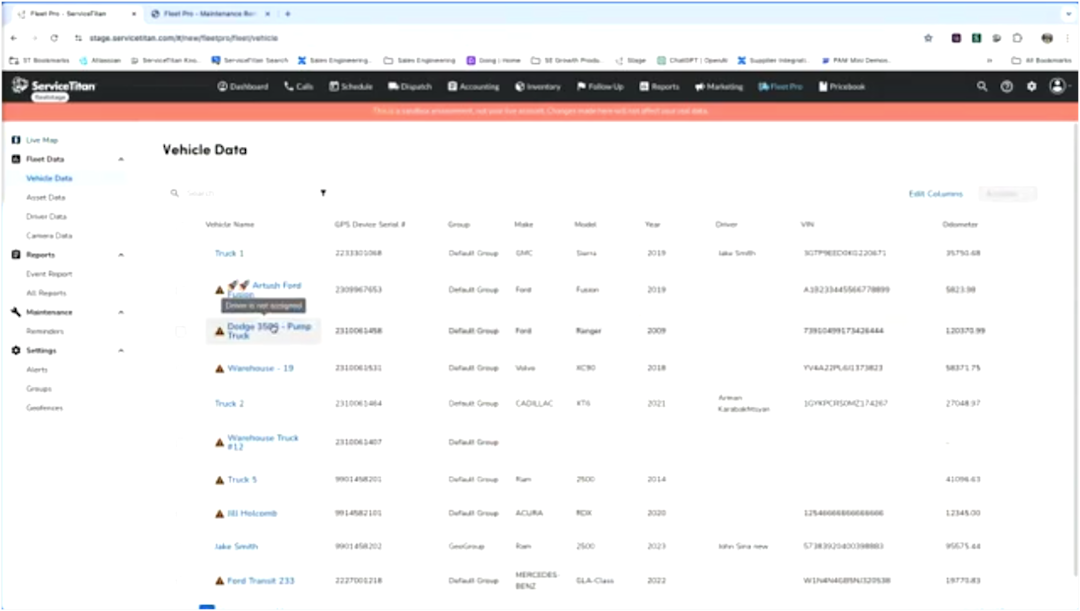Click the Live Map sidebar icon
Image resolution: width=1080 pixels, height=611 pixels.
pos(16,140)
